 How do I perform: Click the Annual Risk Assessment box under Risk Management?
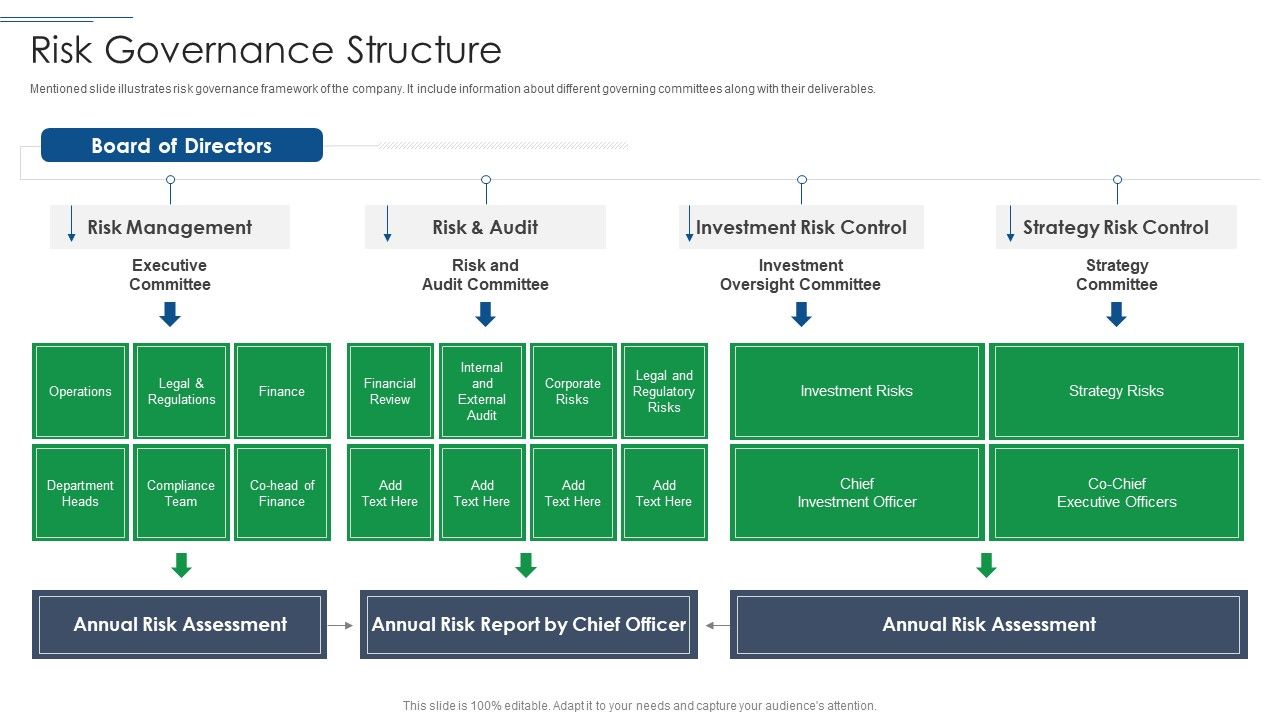tap(180, 625)
